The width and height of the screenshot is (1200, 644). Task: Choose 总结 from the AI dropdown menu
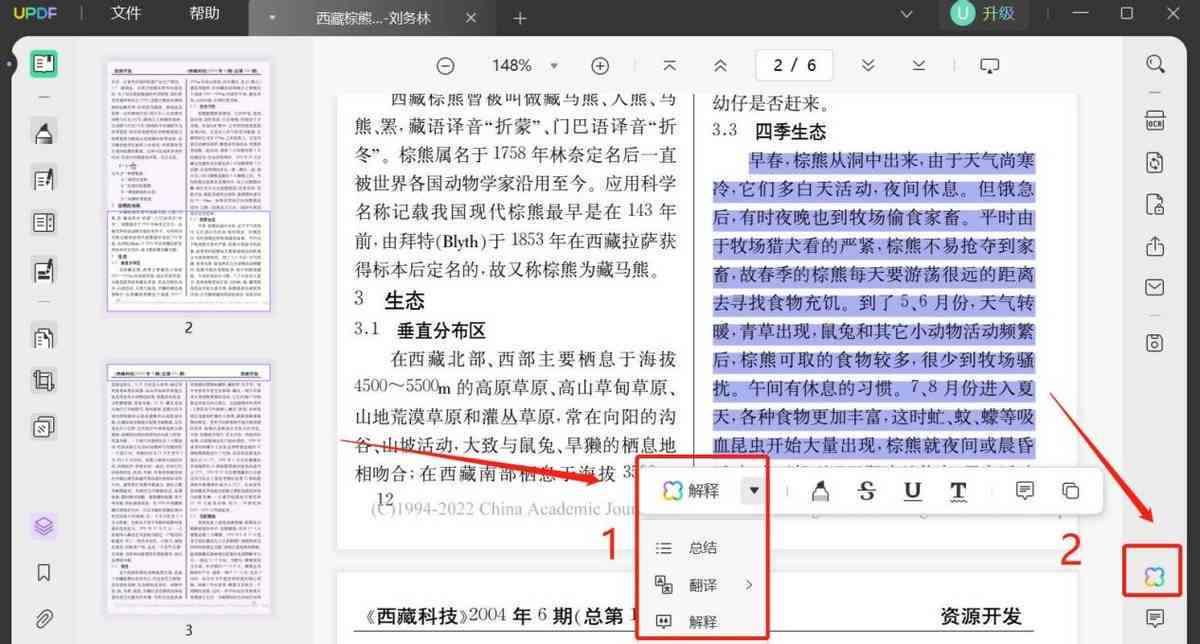703,548
